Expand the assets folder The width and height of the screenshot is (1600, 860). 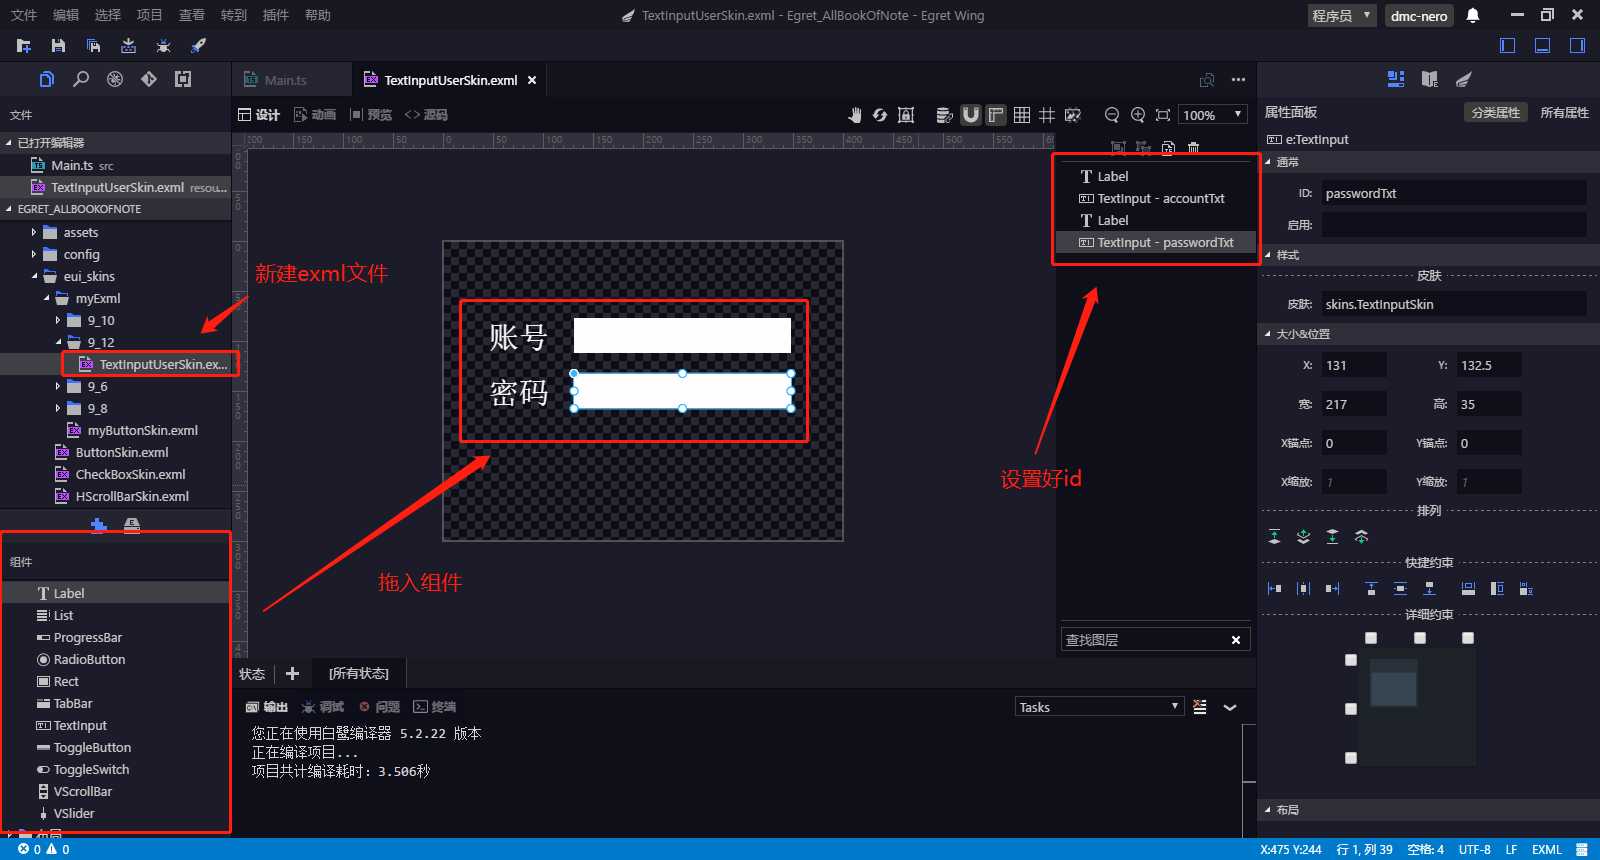tap(34, 232)
